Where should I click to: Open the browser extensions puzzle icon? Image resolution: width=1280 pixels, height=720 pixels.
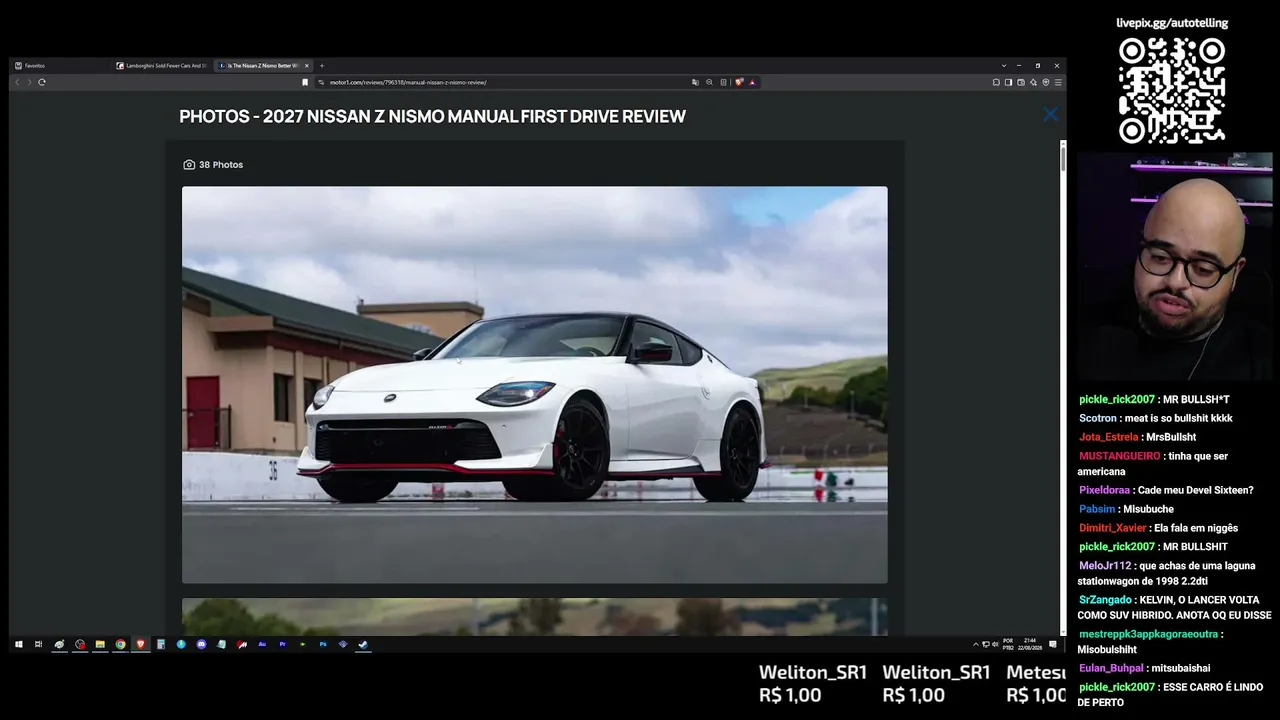(997, 82)
